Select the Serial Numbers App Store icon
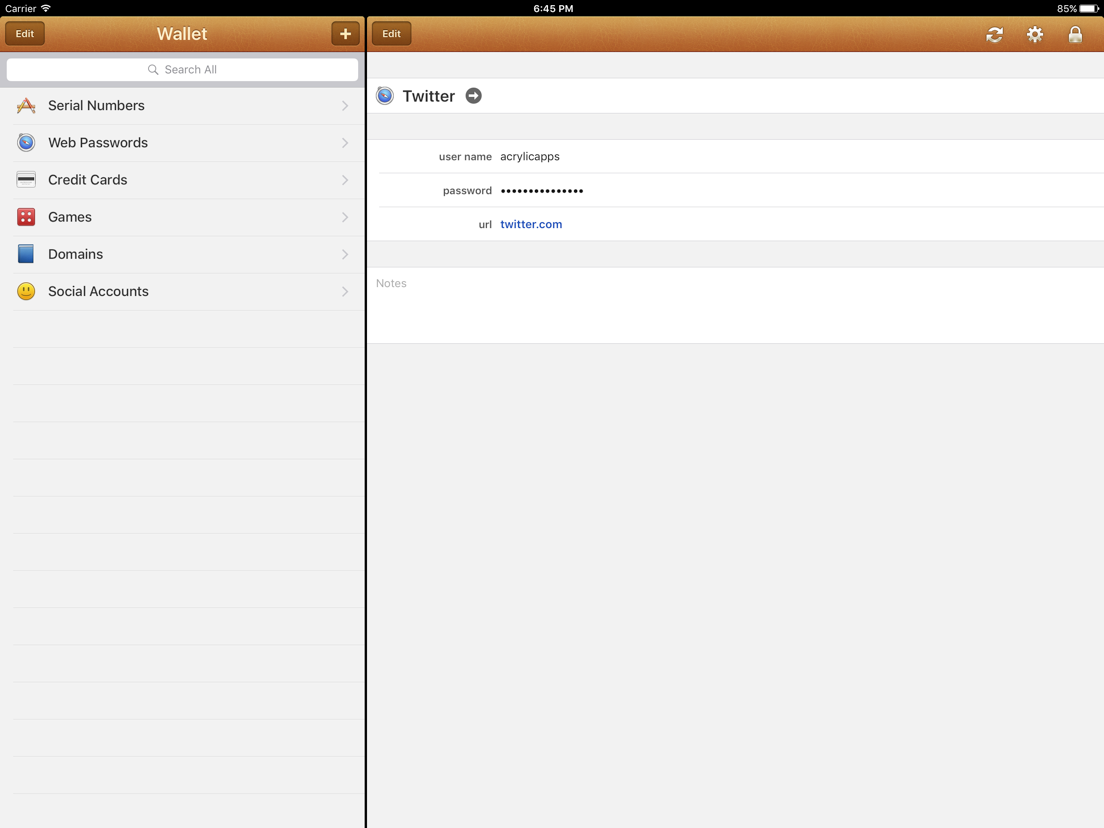 coord(26,106)
